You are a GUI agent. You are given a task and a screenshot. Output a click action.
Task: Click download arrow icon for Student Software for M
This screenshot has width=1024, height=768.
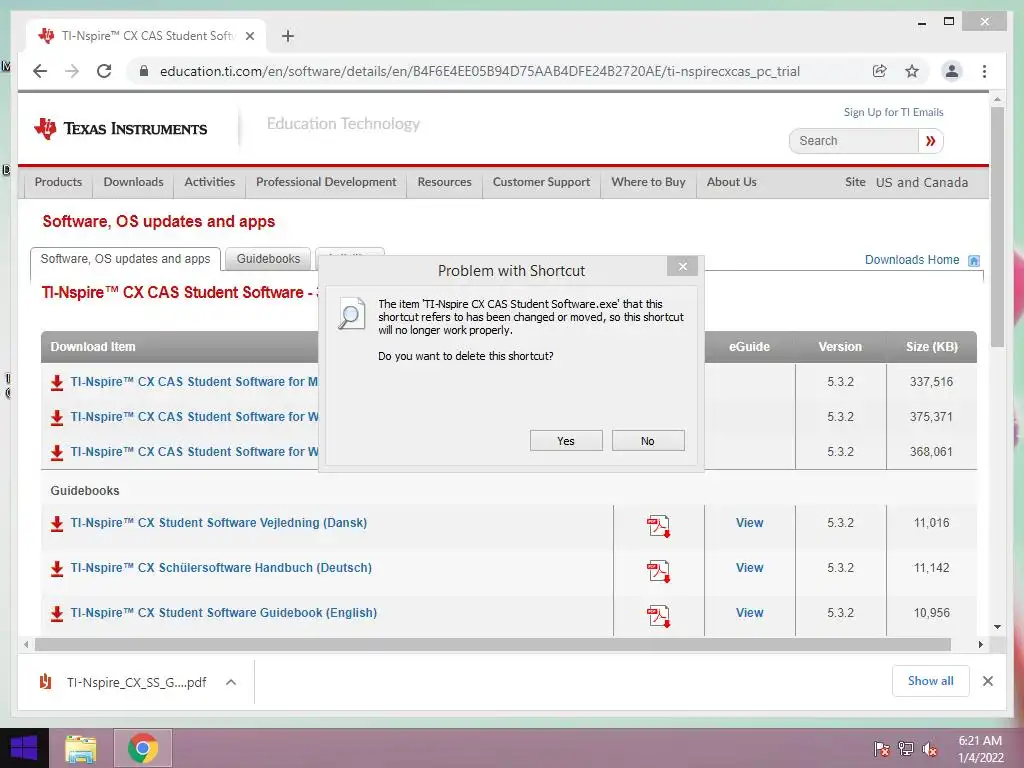click(57, 383)
